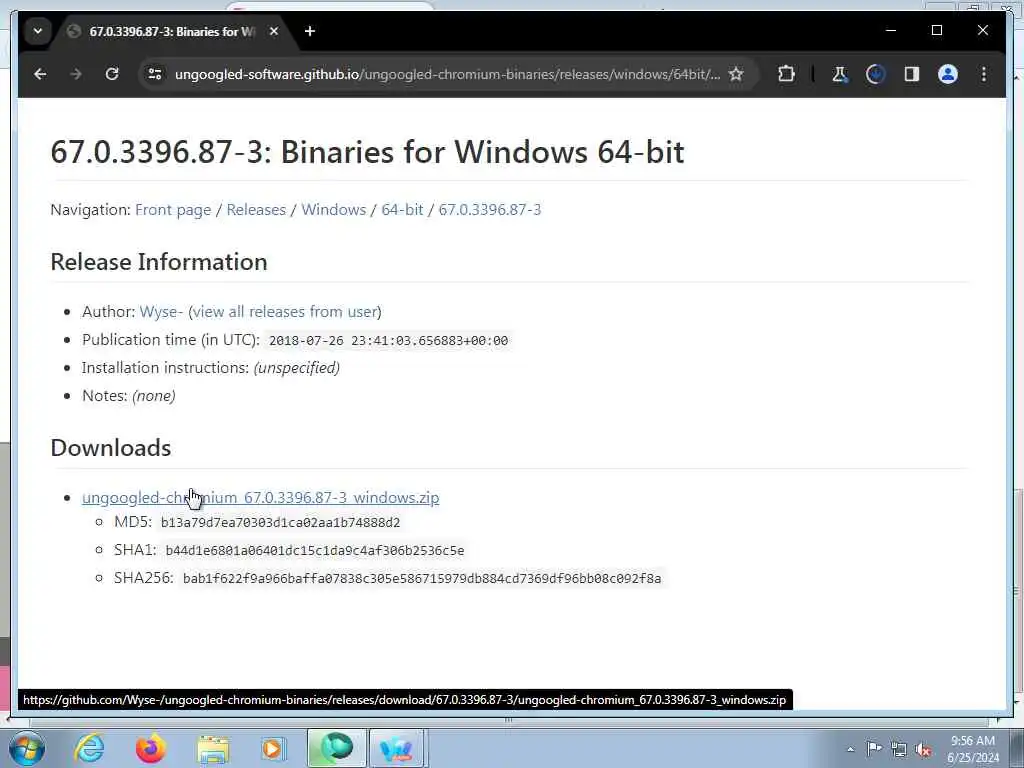View site information icon in address bar
The image size is (1024, 768).
pyautogui.click(x=155, y=74)
